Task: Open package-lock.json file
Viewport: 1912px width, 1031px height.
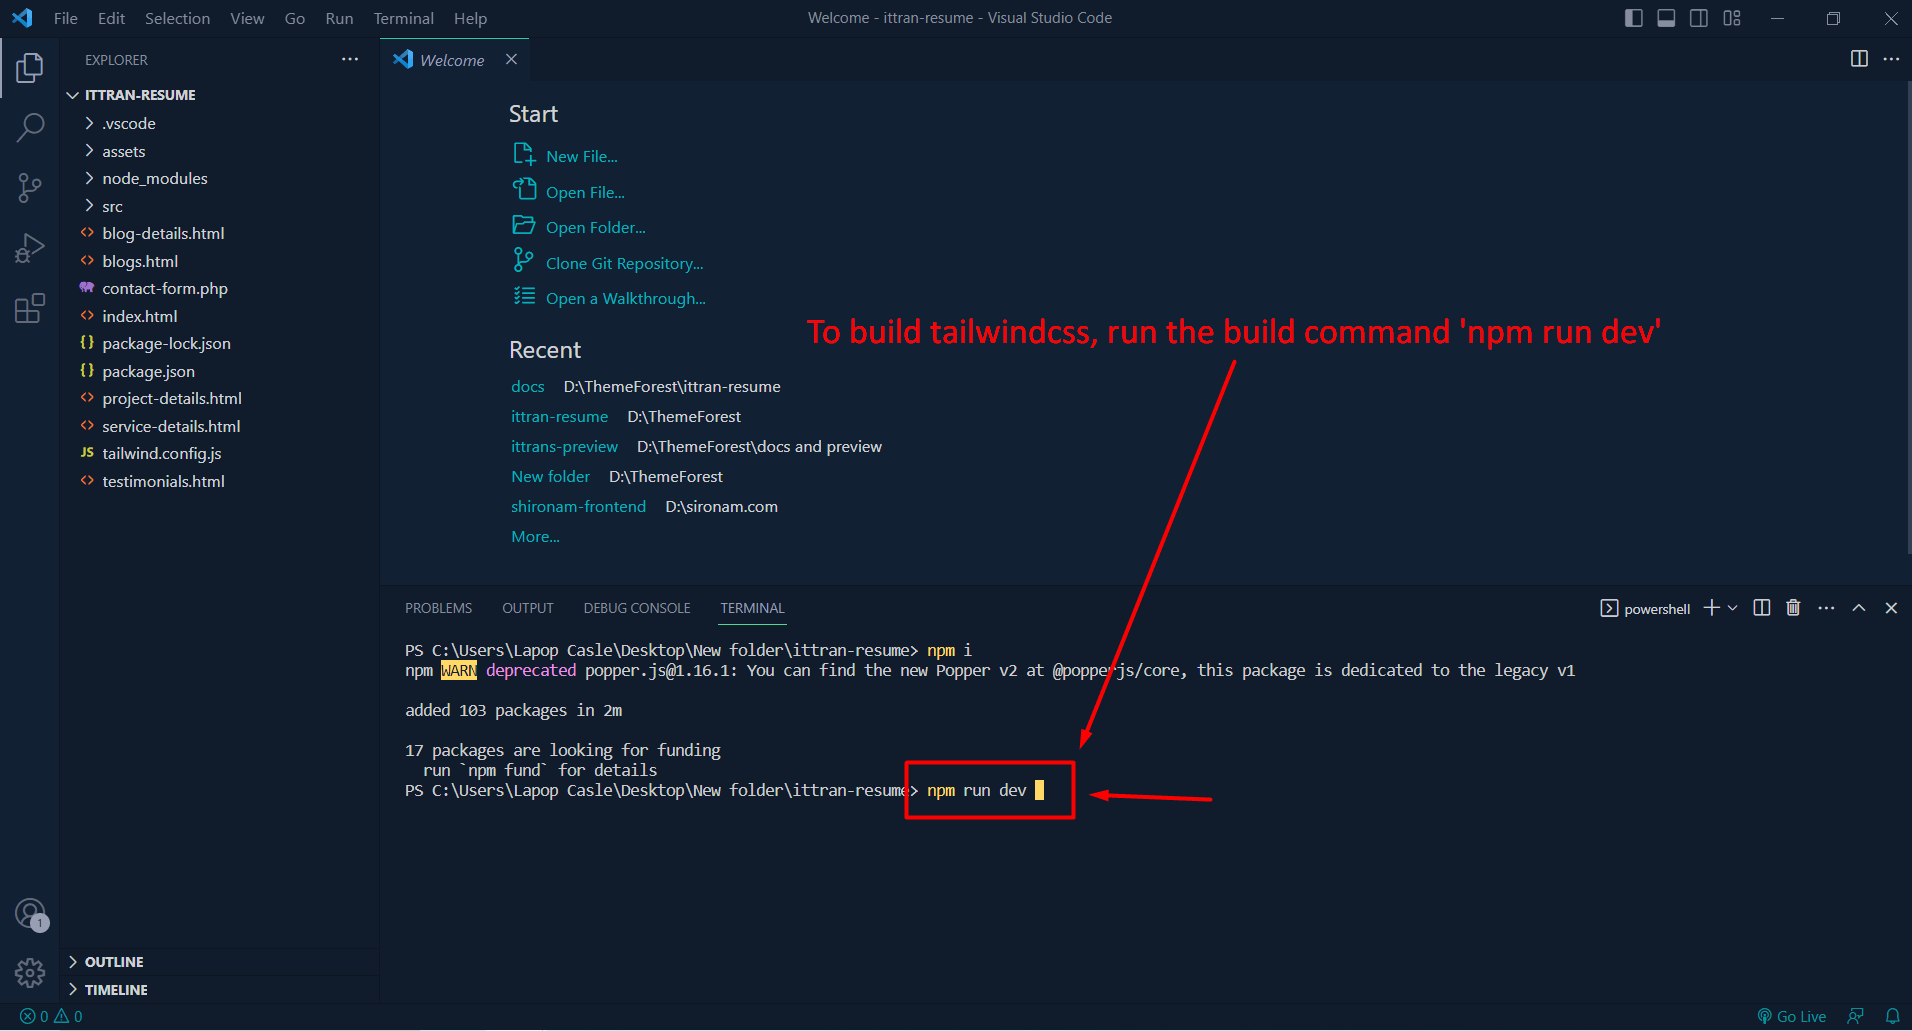Action: [x=220, y=343]
